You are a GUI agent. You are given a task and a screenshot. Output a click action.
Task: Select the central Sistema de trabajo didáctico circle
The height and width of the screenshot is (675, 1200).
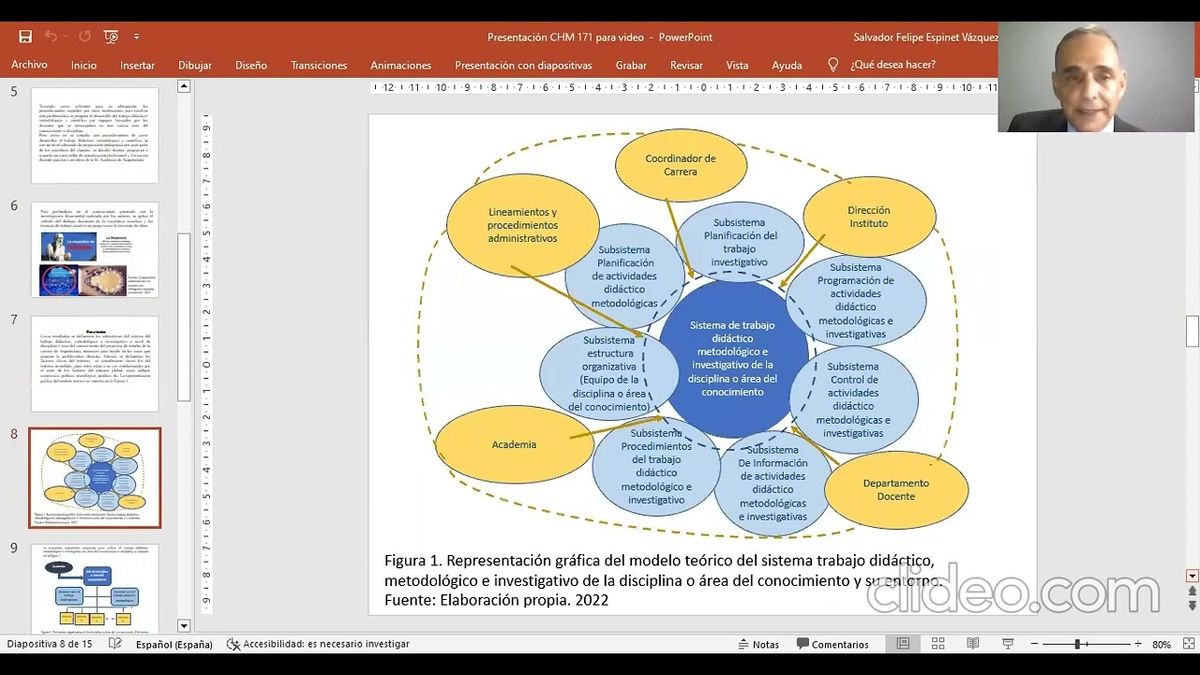tap(736, 358)
